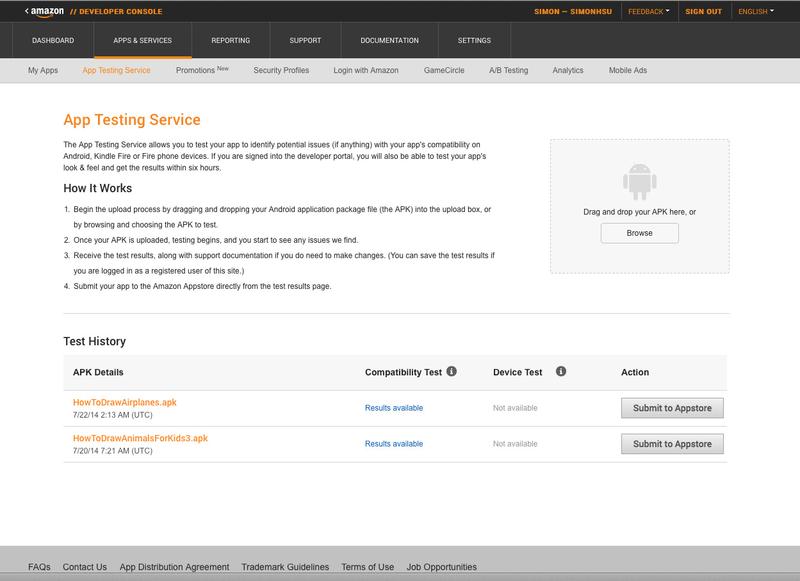Open Job Opportunities footer link

(441, 567)
